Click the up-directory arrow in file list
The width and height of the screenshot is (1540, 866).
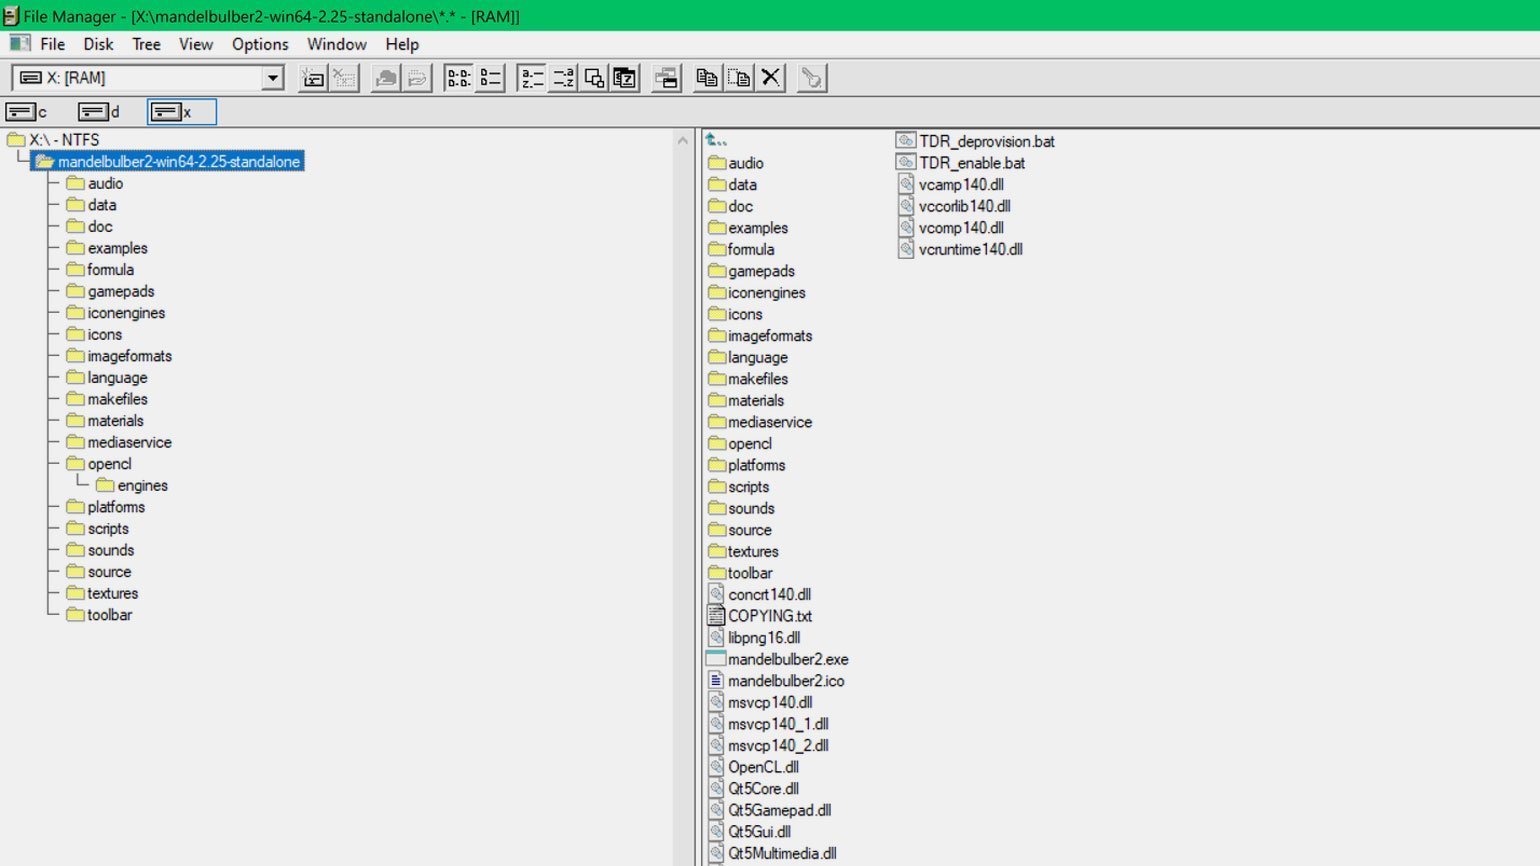click(x=716, y=141)
